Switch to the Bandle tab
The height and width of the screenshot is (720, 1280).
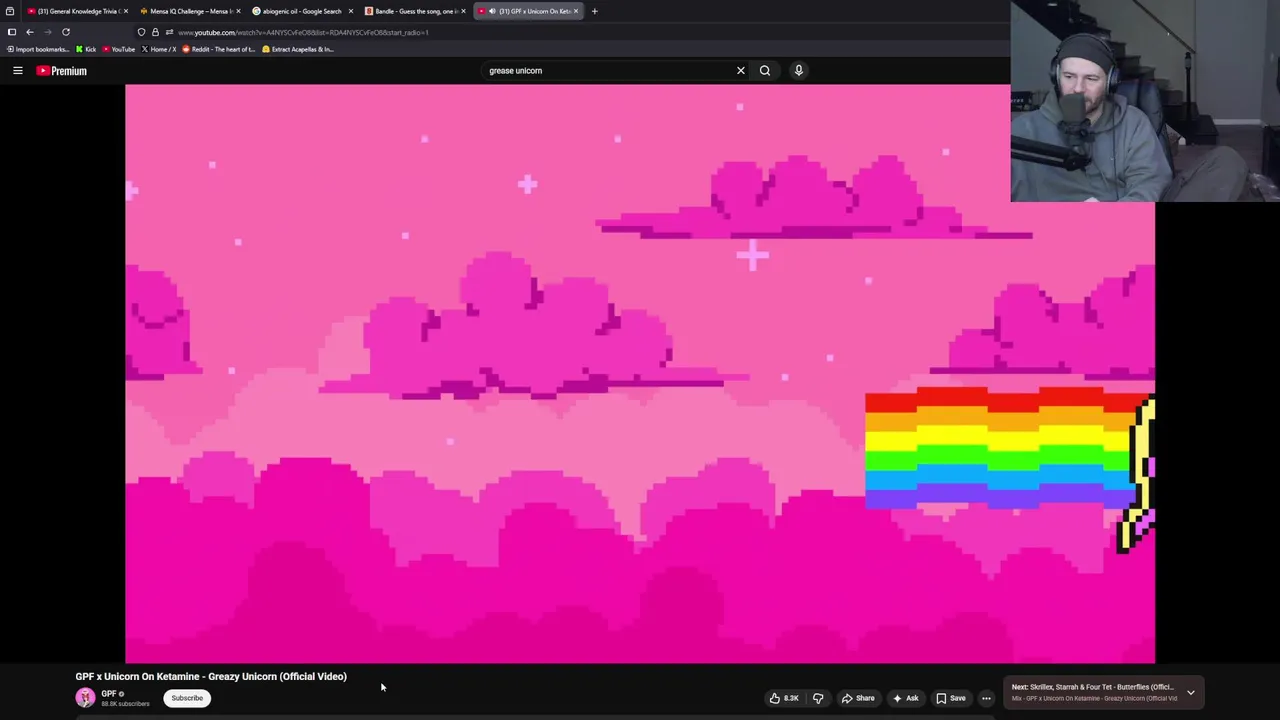[x=413, y=11]
